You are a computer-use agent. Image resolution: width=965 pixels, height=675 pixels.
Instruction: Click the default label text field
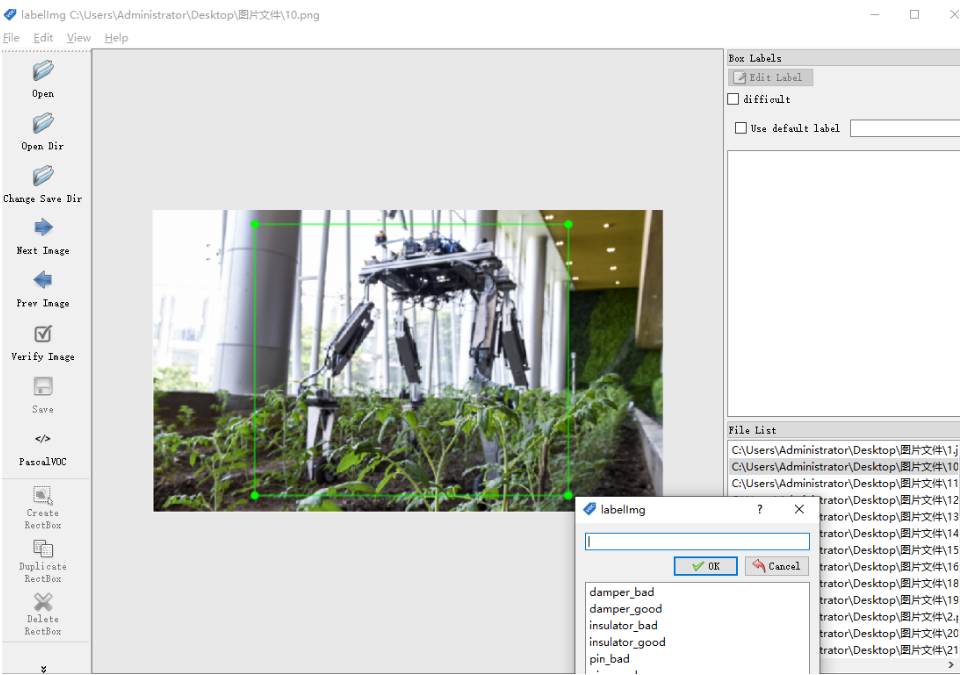coord(905,128)
